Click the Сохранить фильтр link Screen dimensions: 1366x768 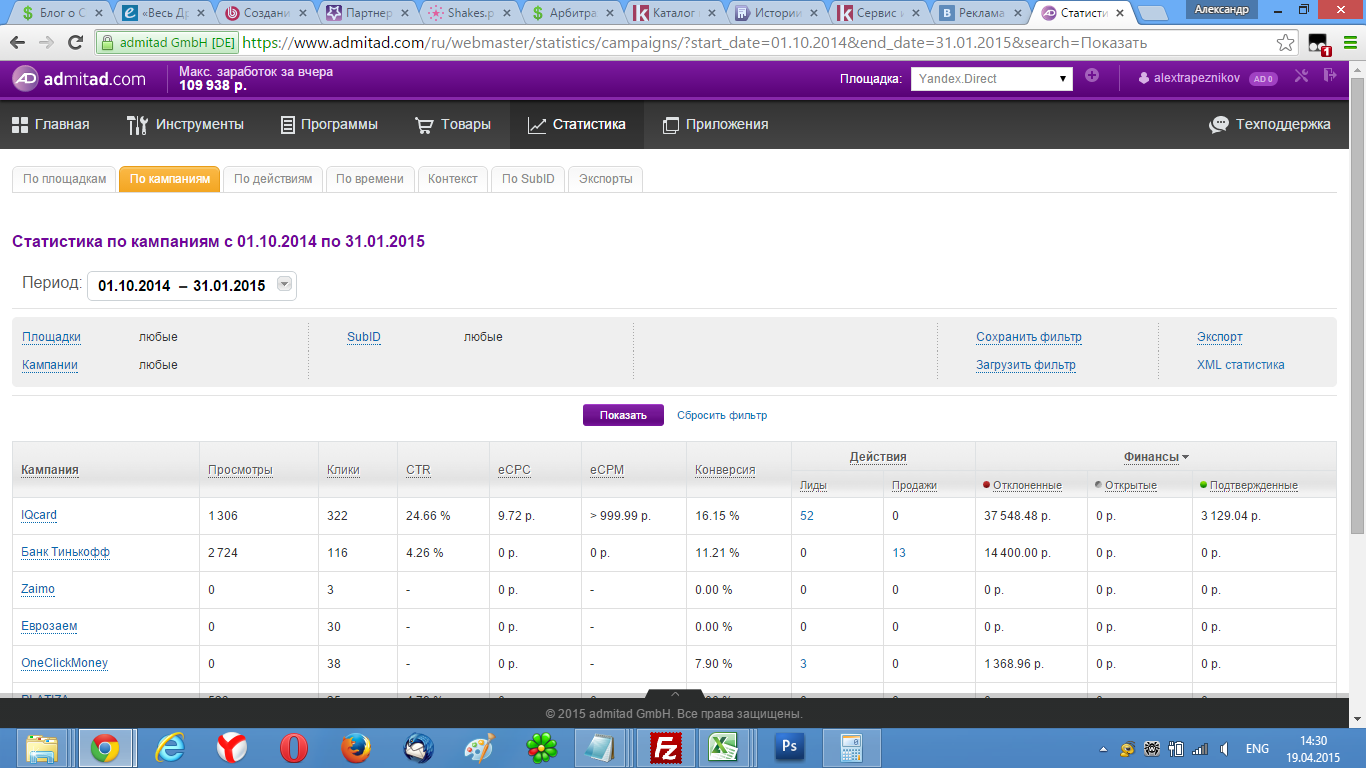click(1029, 337)
